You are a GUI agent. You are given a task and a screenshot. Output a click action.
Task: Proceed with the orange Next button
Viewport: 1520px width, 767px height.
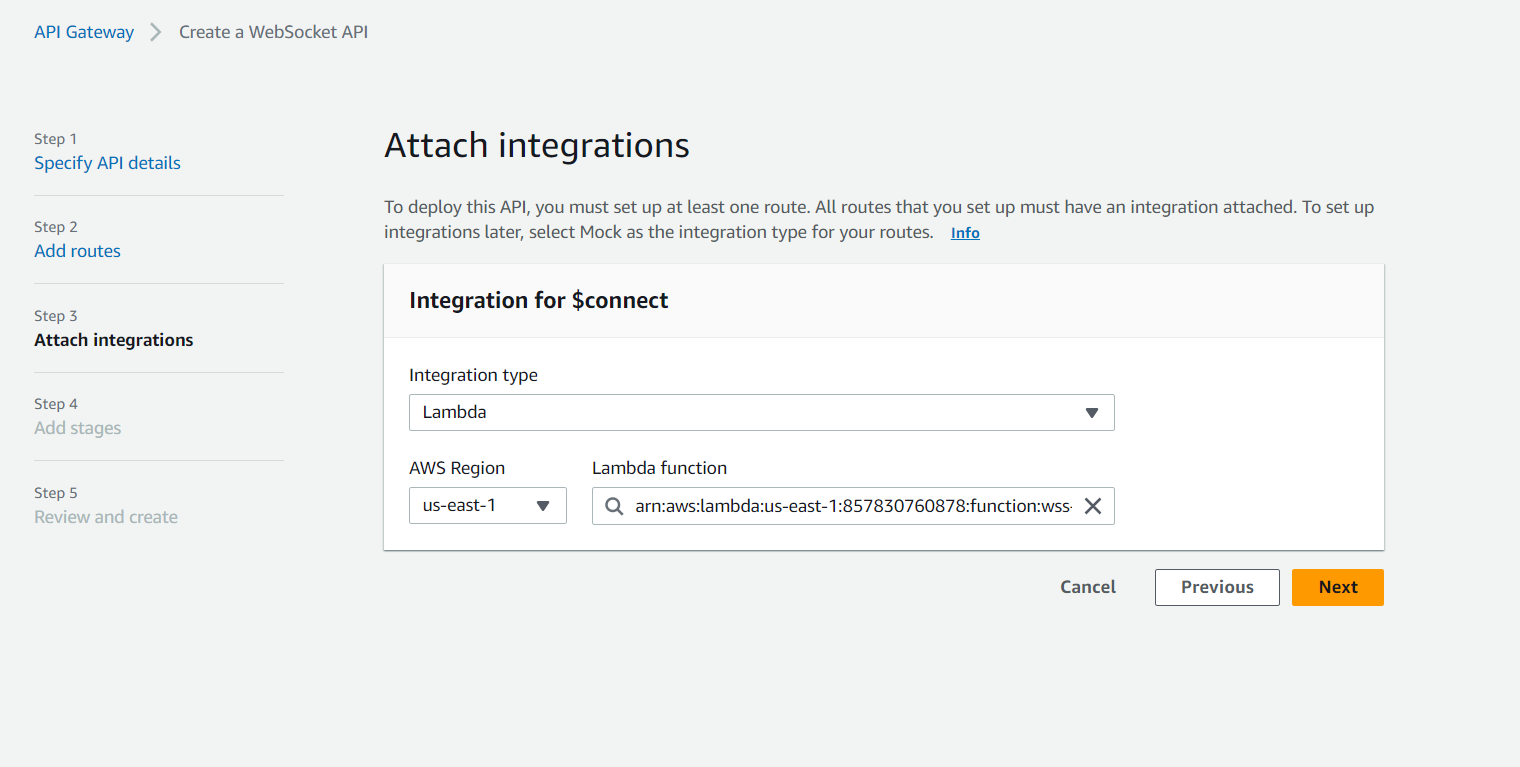pos(1337,587)
